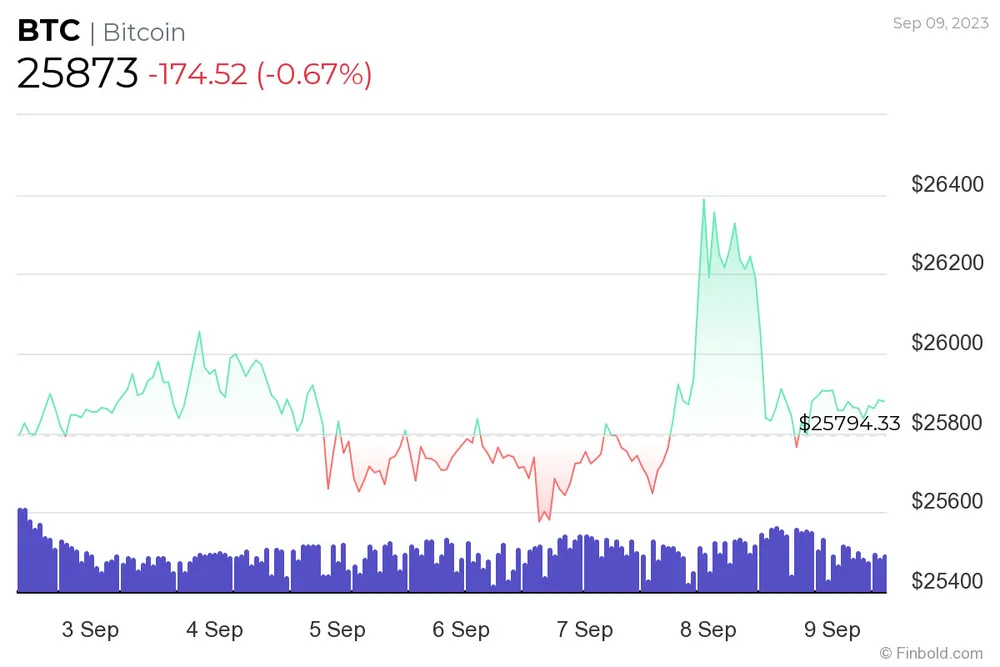Click the 5 Sep date marker

(337, 629)
